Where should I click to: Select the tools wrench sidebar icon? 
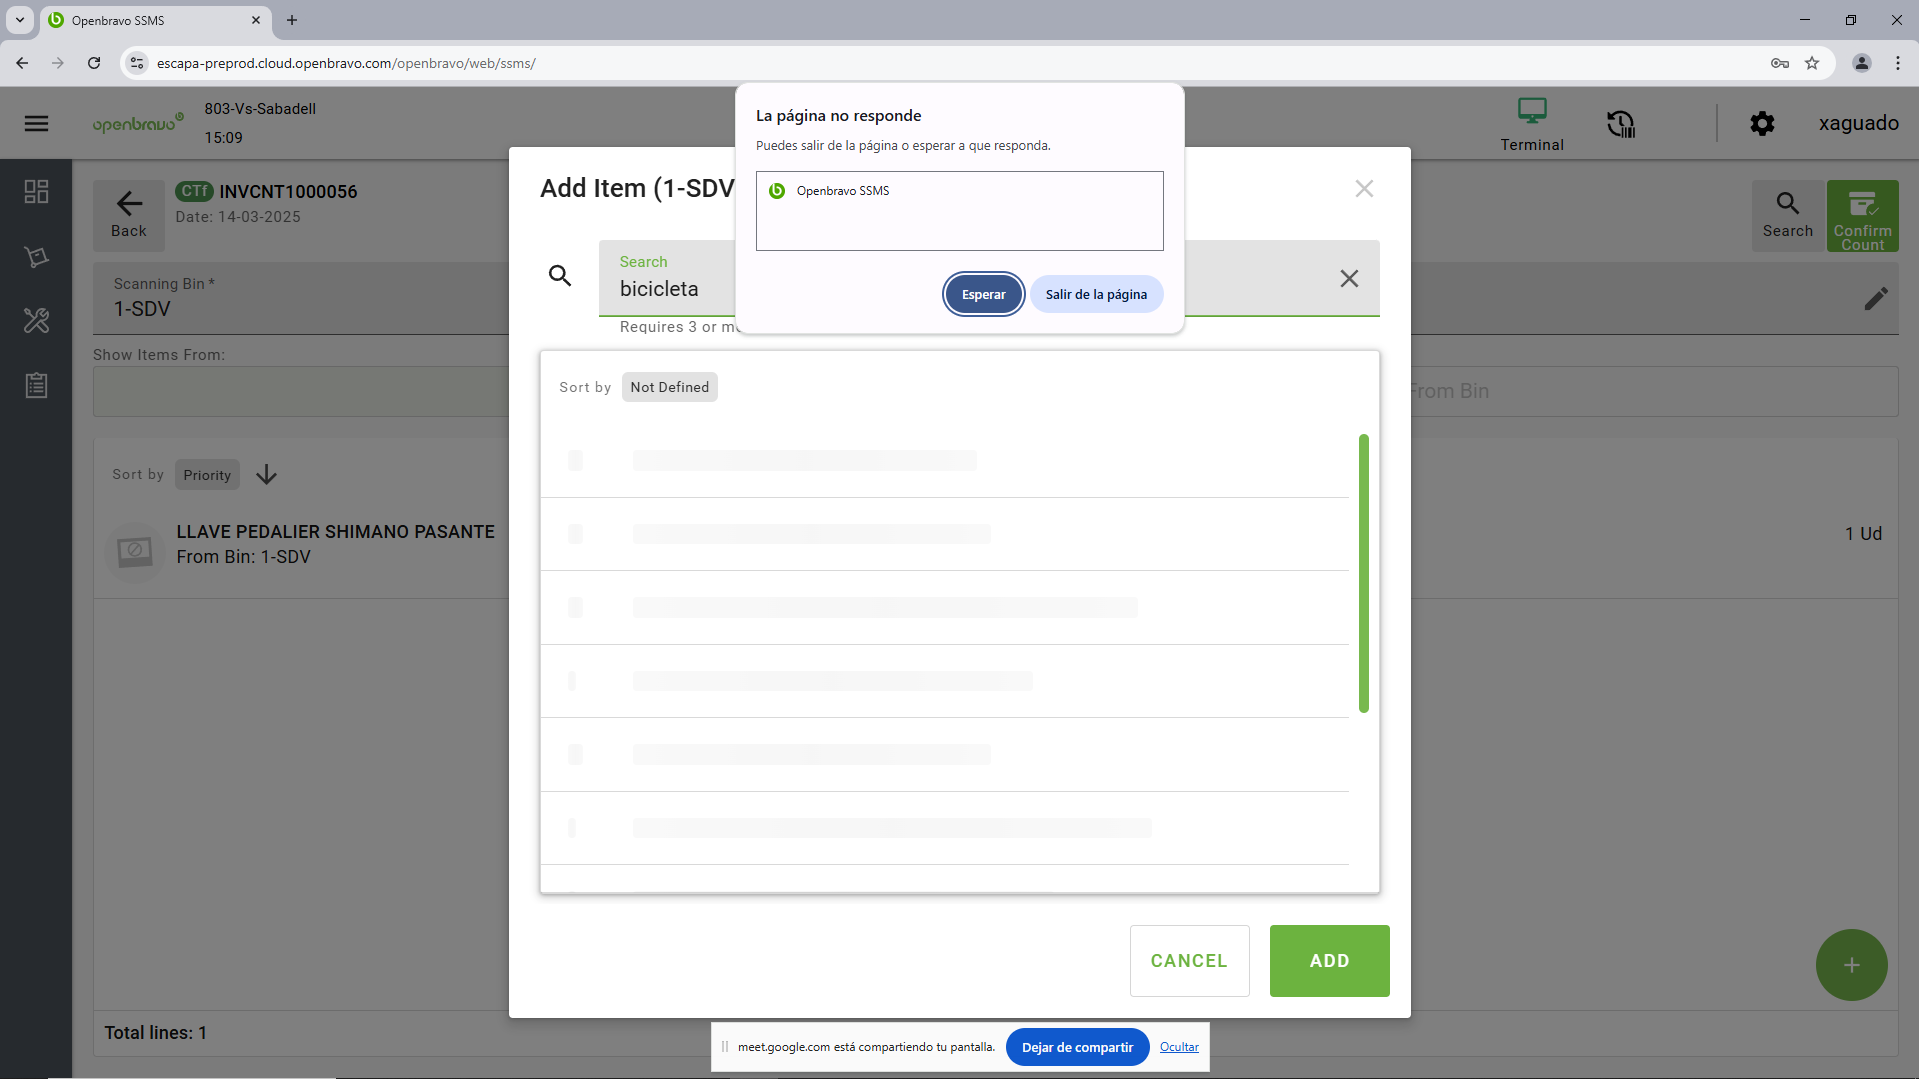[x=37, y=321]
